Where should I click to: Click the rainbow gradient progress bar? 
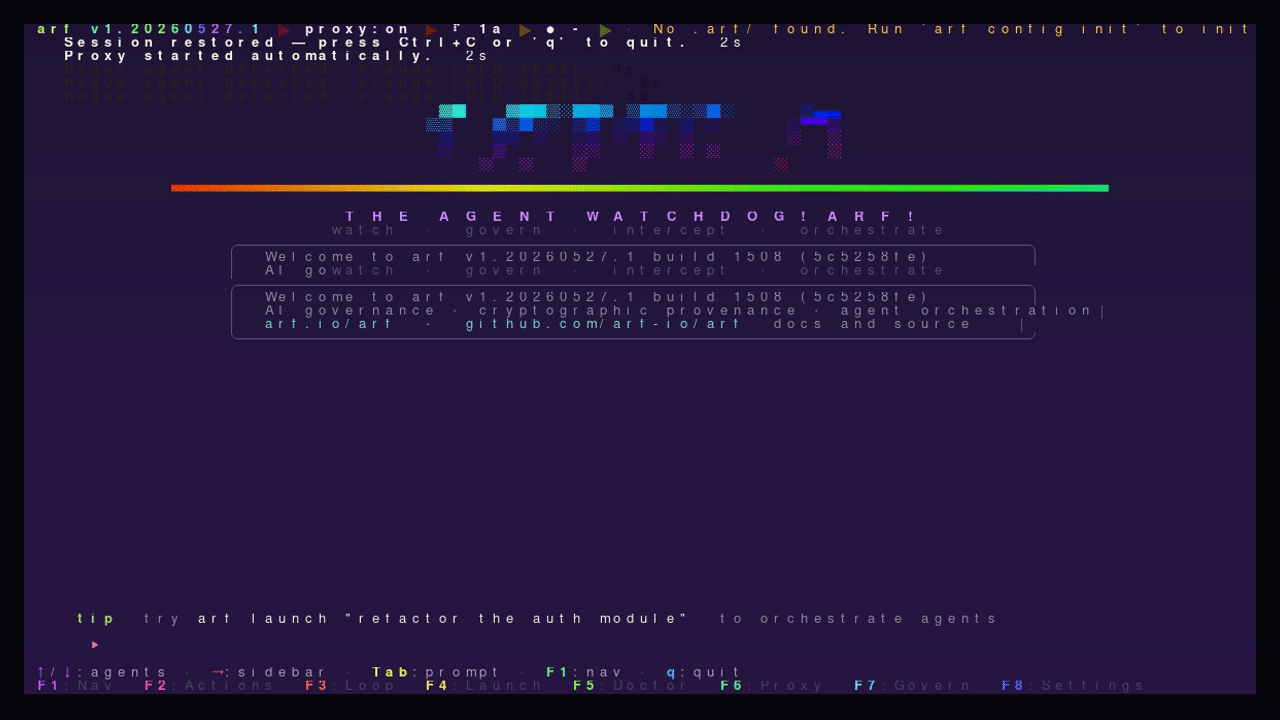(640, 188)
